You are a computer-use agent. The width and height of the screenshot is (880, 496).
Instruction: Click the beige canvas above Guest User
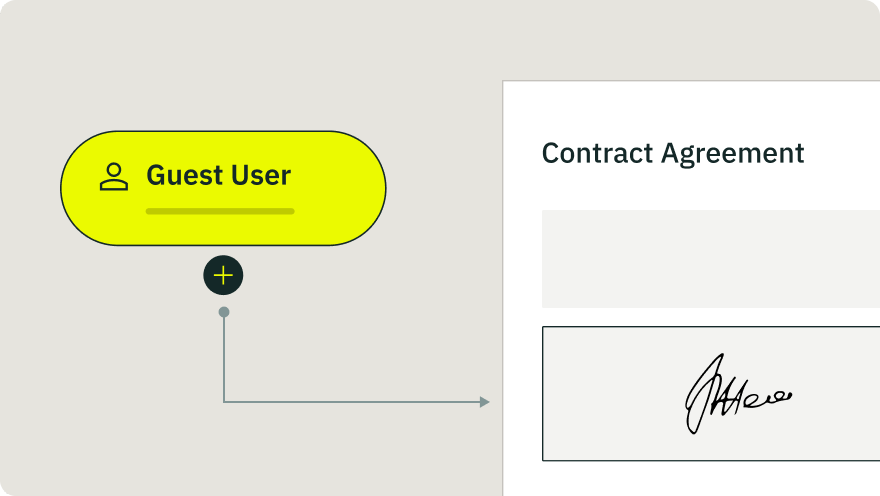coord(223,65)
